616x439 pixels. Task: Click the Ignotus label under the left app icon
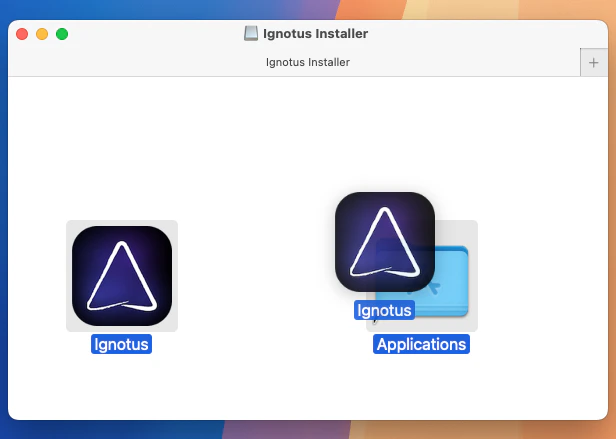(121, 344)
